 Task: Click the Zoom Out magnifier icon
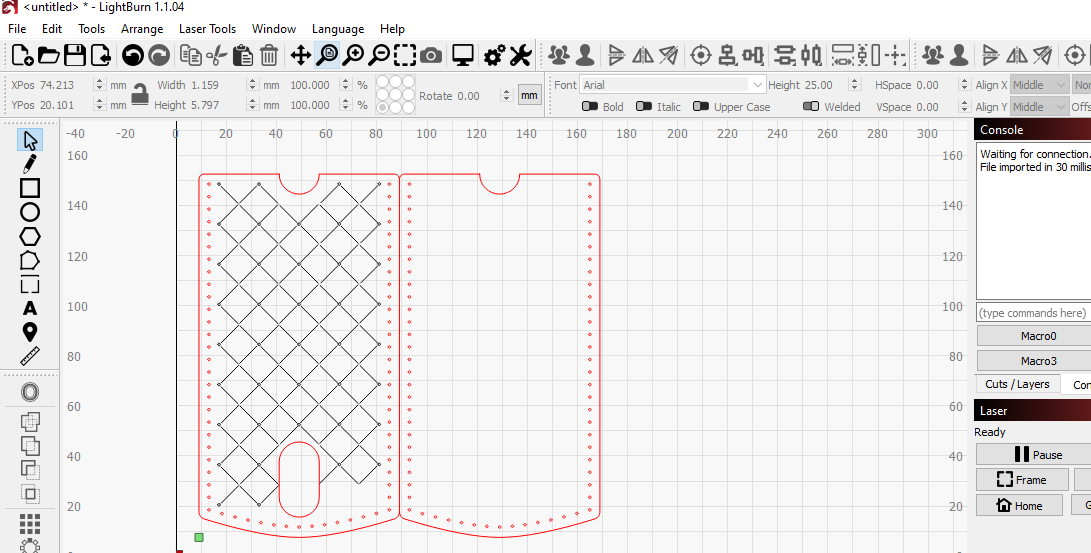pyautogui.click(x=379, y=55)
